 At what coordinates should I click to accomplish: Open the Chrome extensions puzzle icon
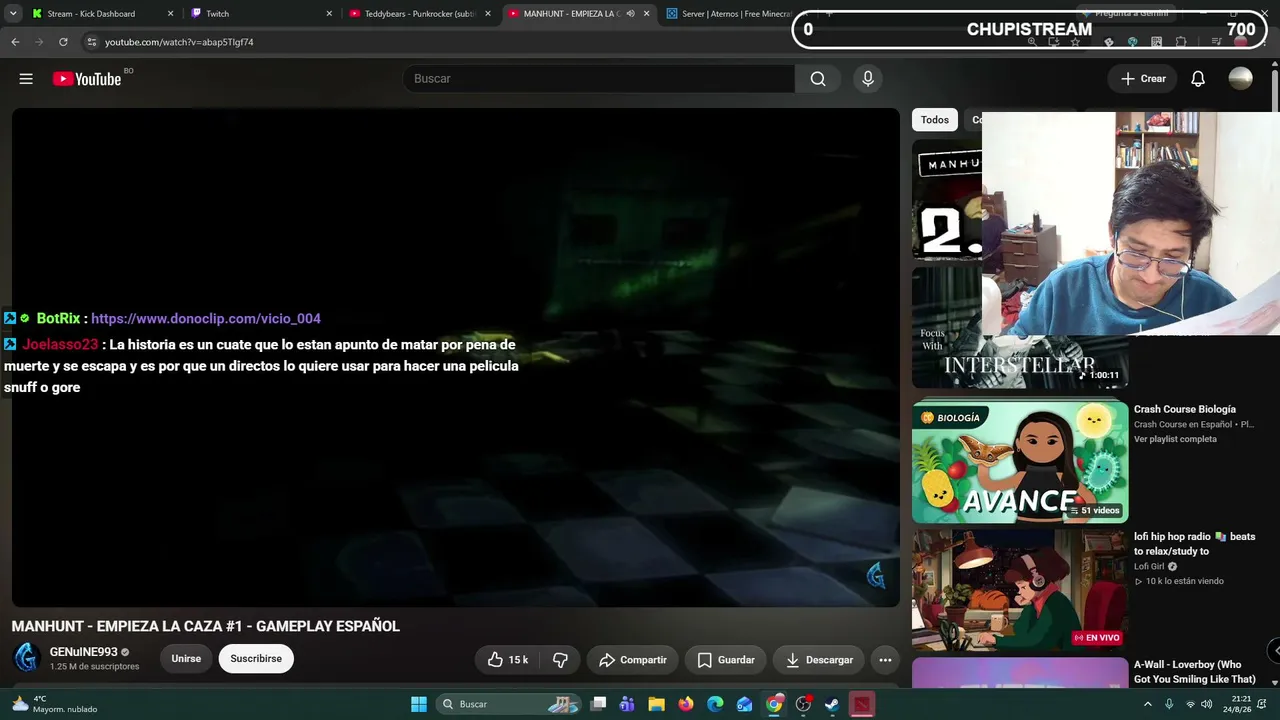(x=1181, y=42)
